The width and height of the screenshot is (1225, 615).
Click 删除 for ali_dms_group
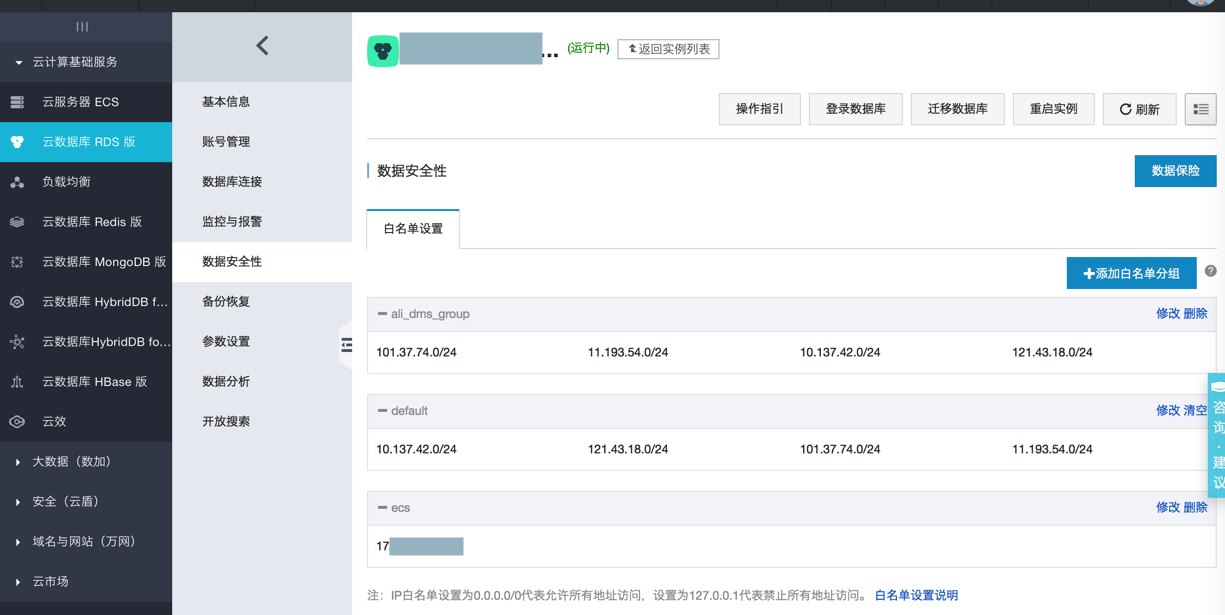(1195, 314)
